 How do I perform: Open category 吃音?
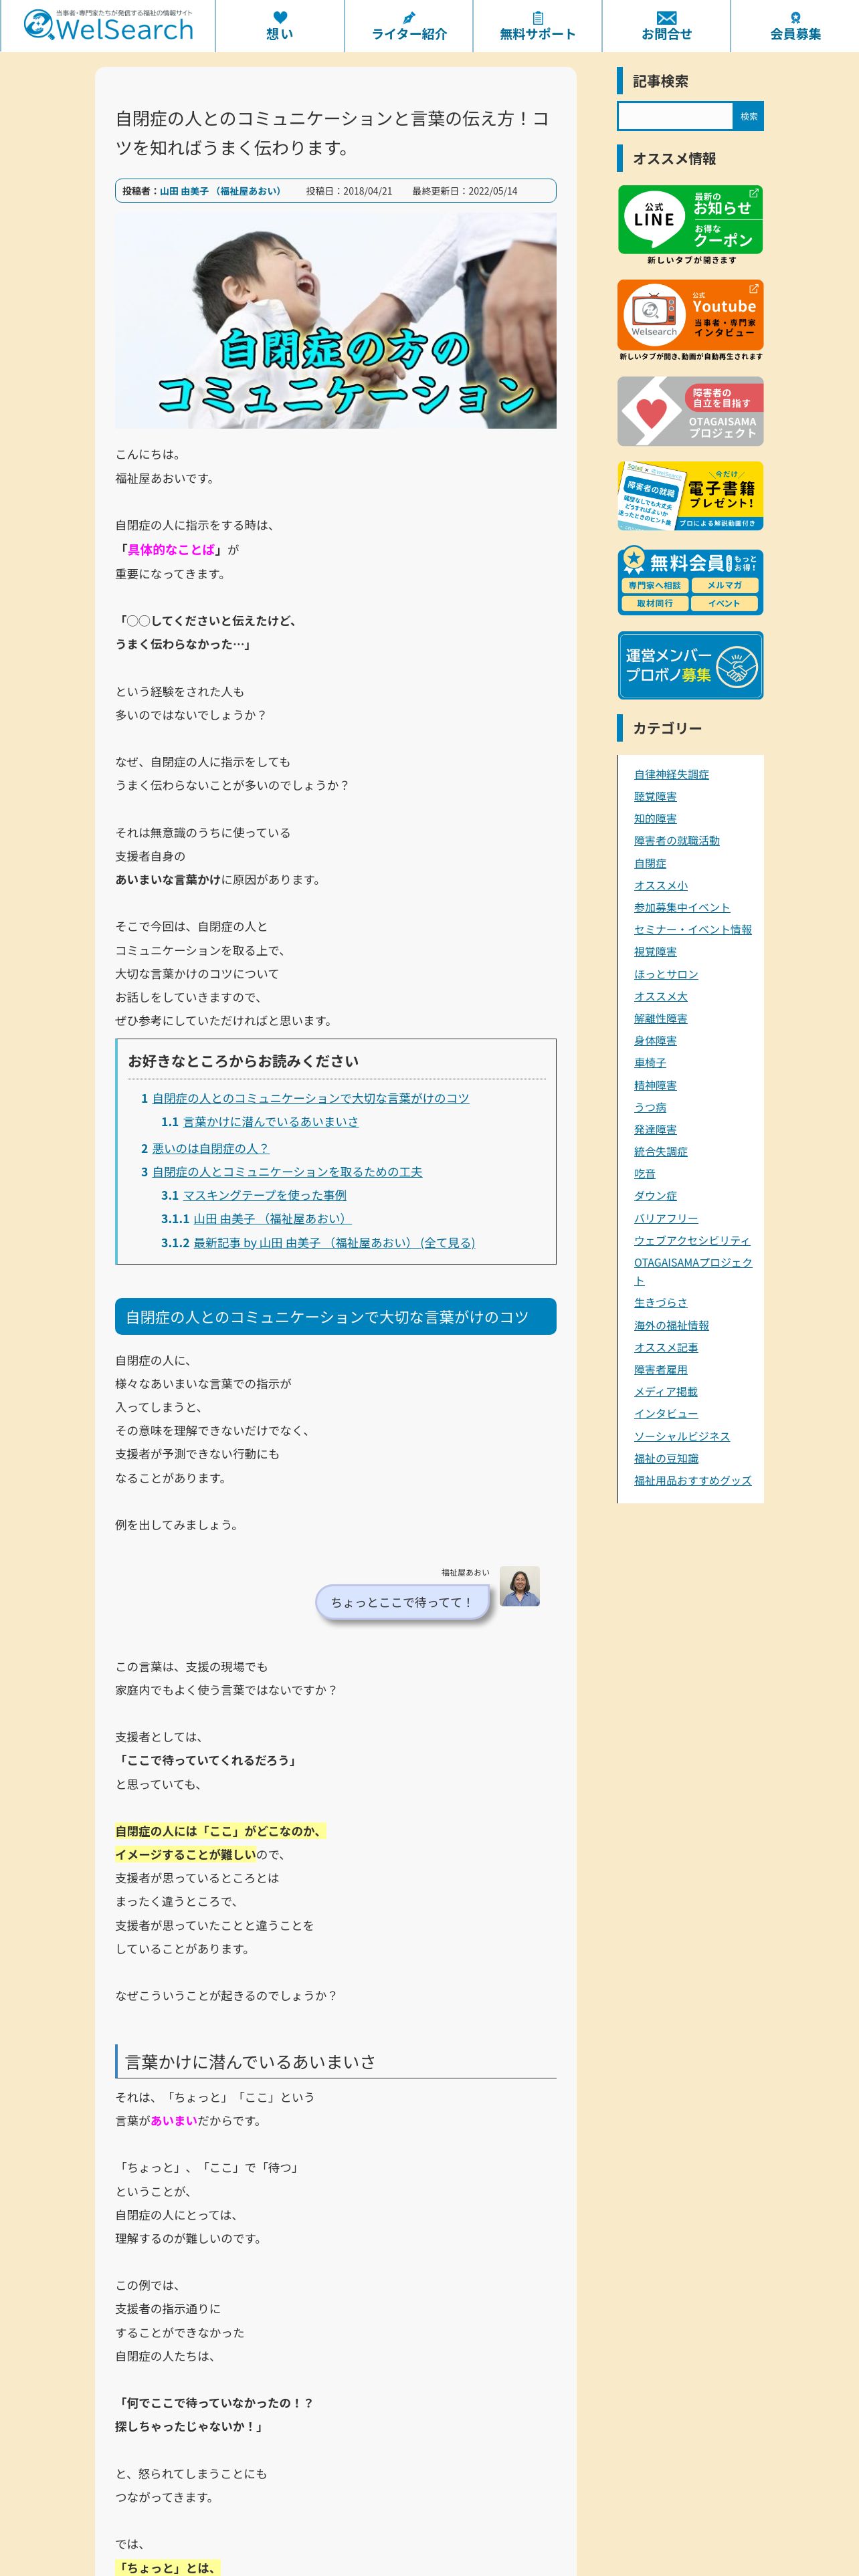click(645, 1174)
